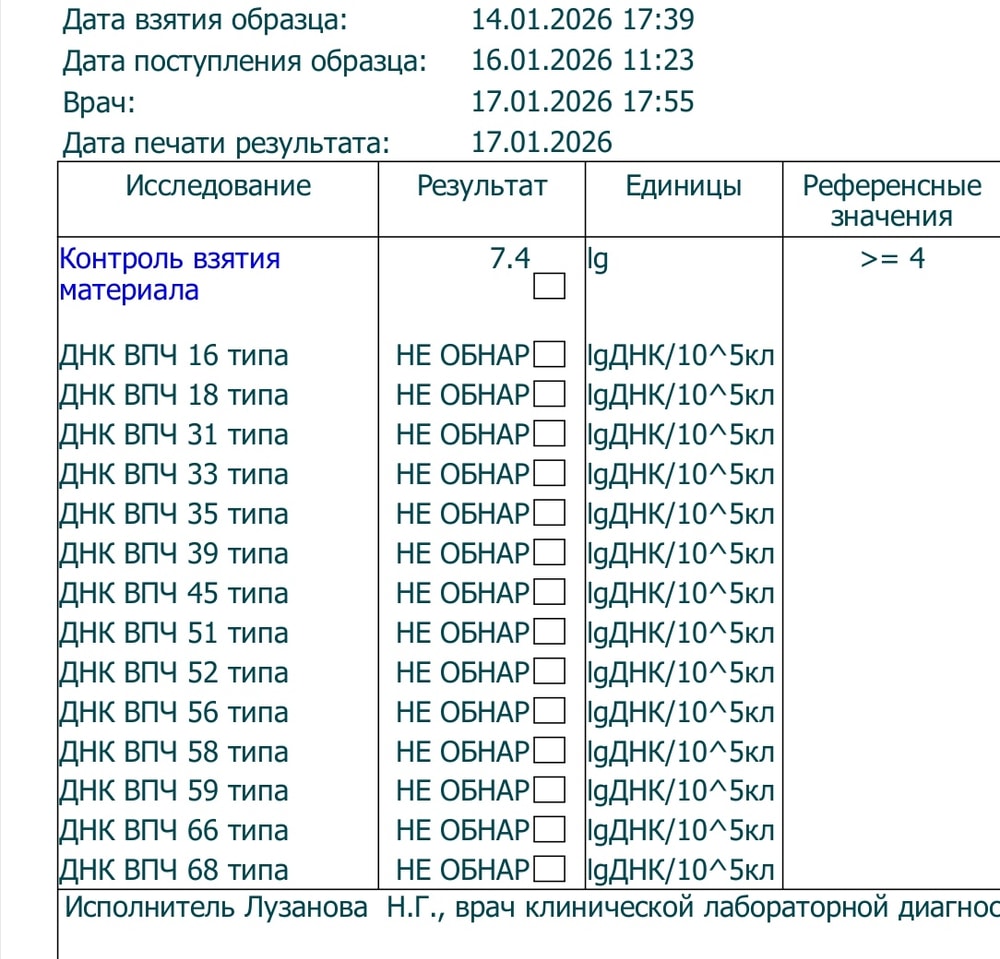Image resolution: width=1000 pixels, height=959 pixels.
Task: Click the Единицы column header
Action: point(683,186)
